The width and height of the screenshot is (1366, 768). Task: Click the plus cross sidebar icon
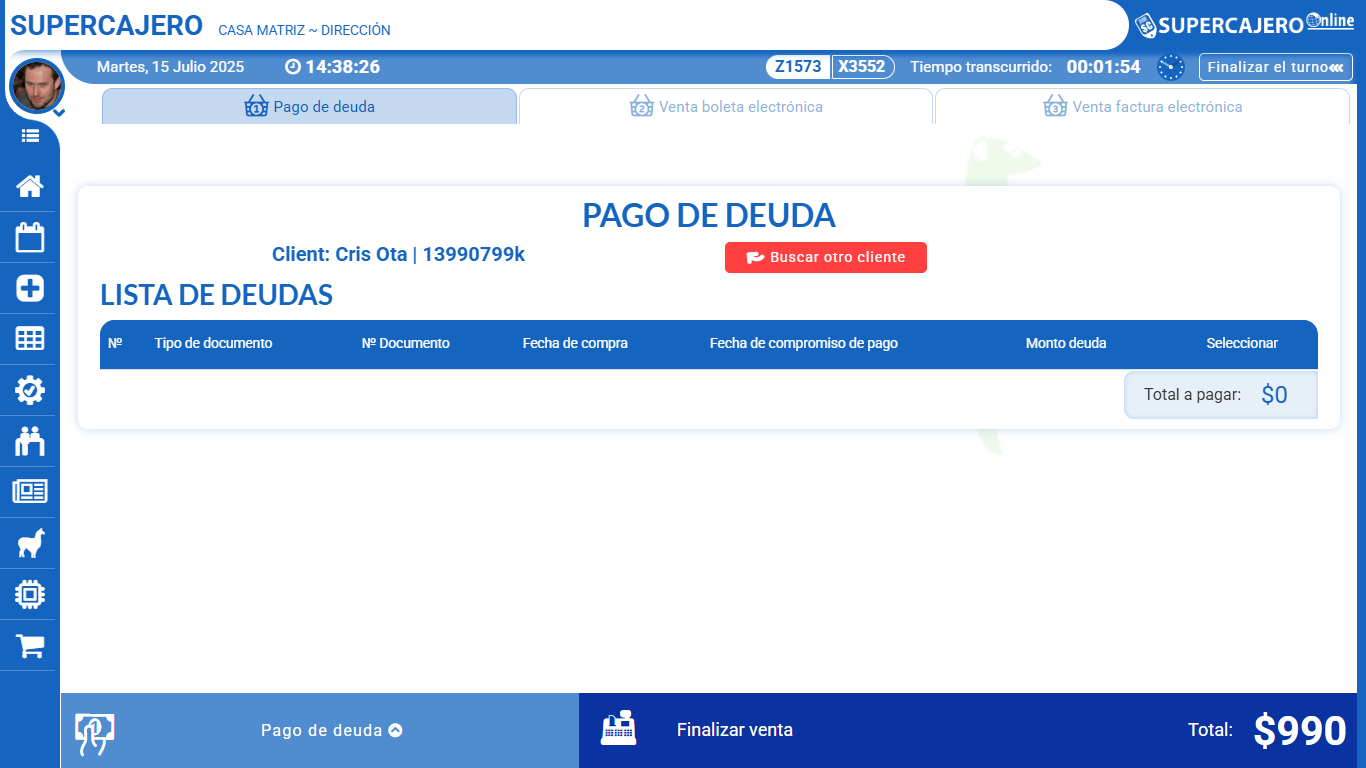coord(30,288)
